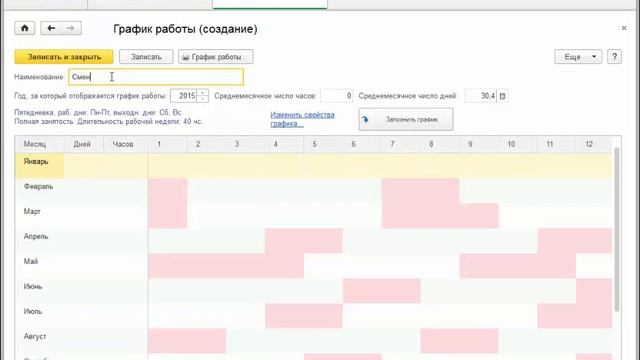The image size is (640, 360).
Task: Click the Среднемесячное число дней field
Action: click(481, 96)
